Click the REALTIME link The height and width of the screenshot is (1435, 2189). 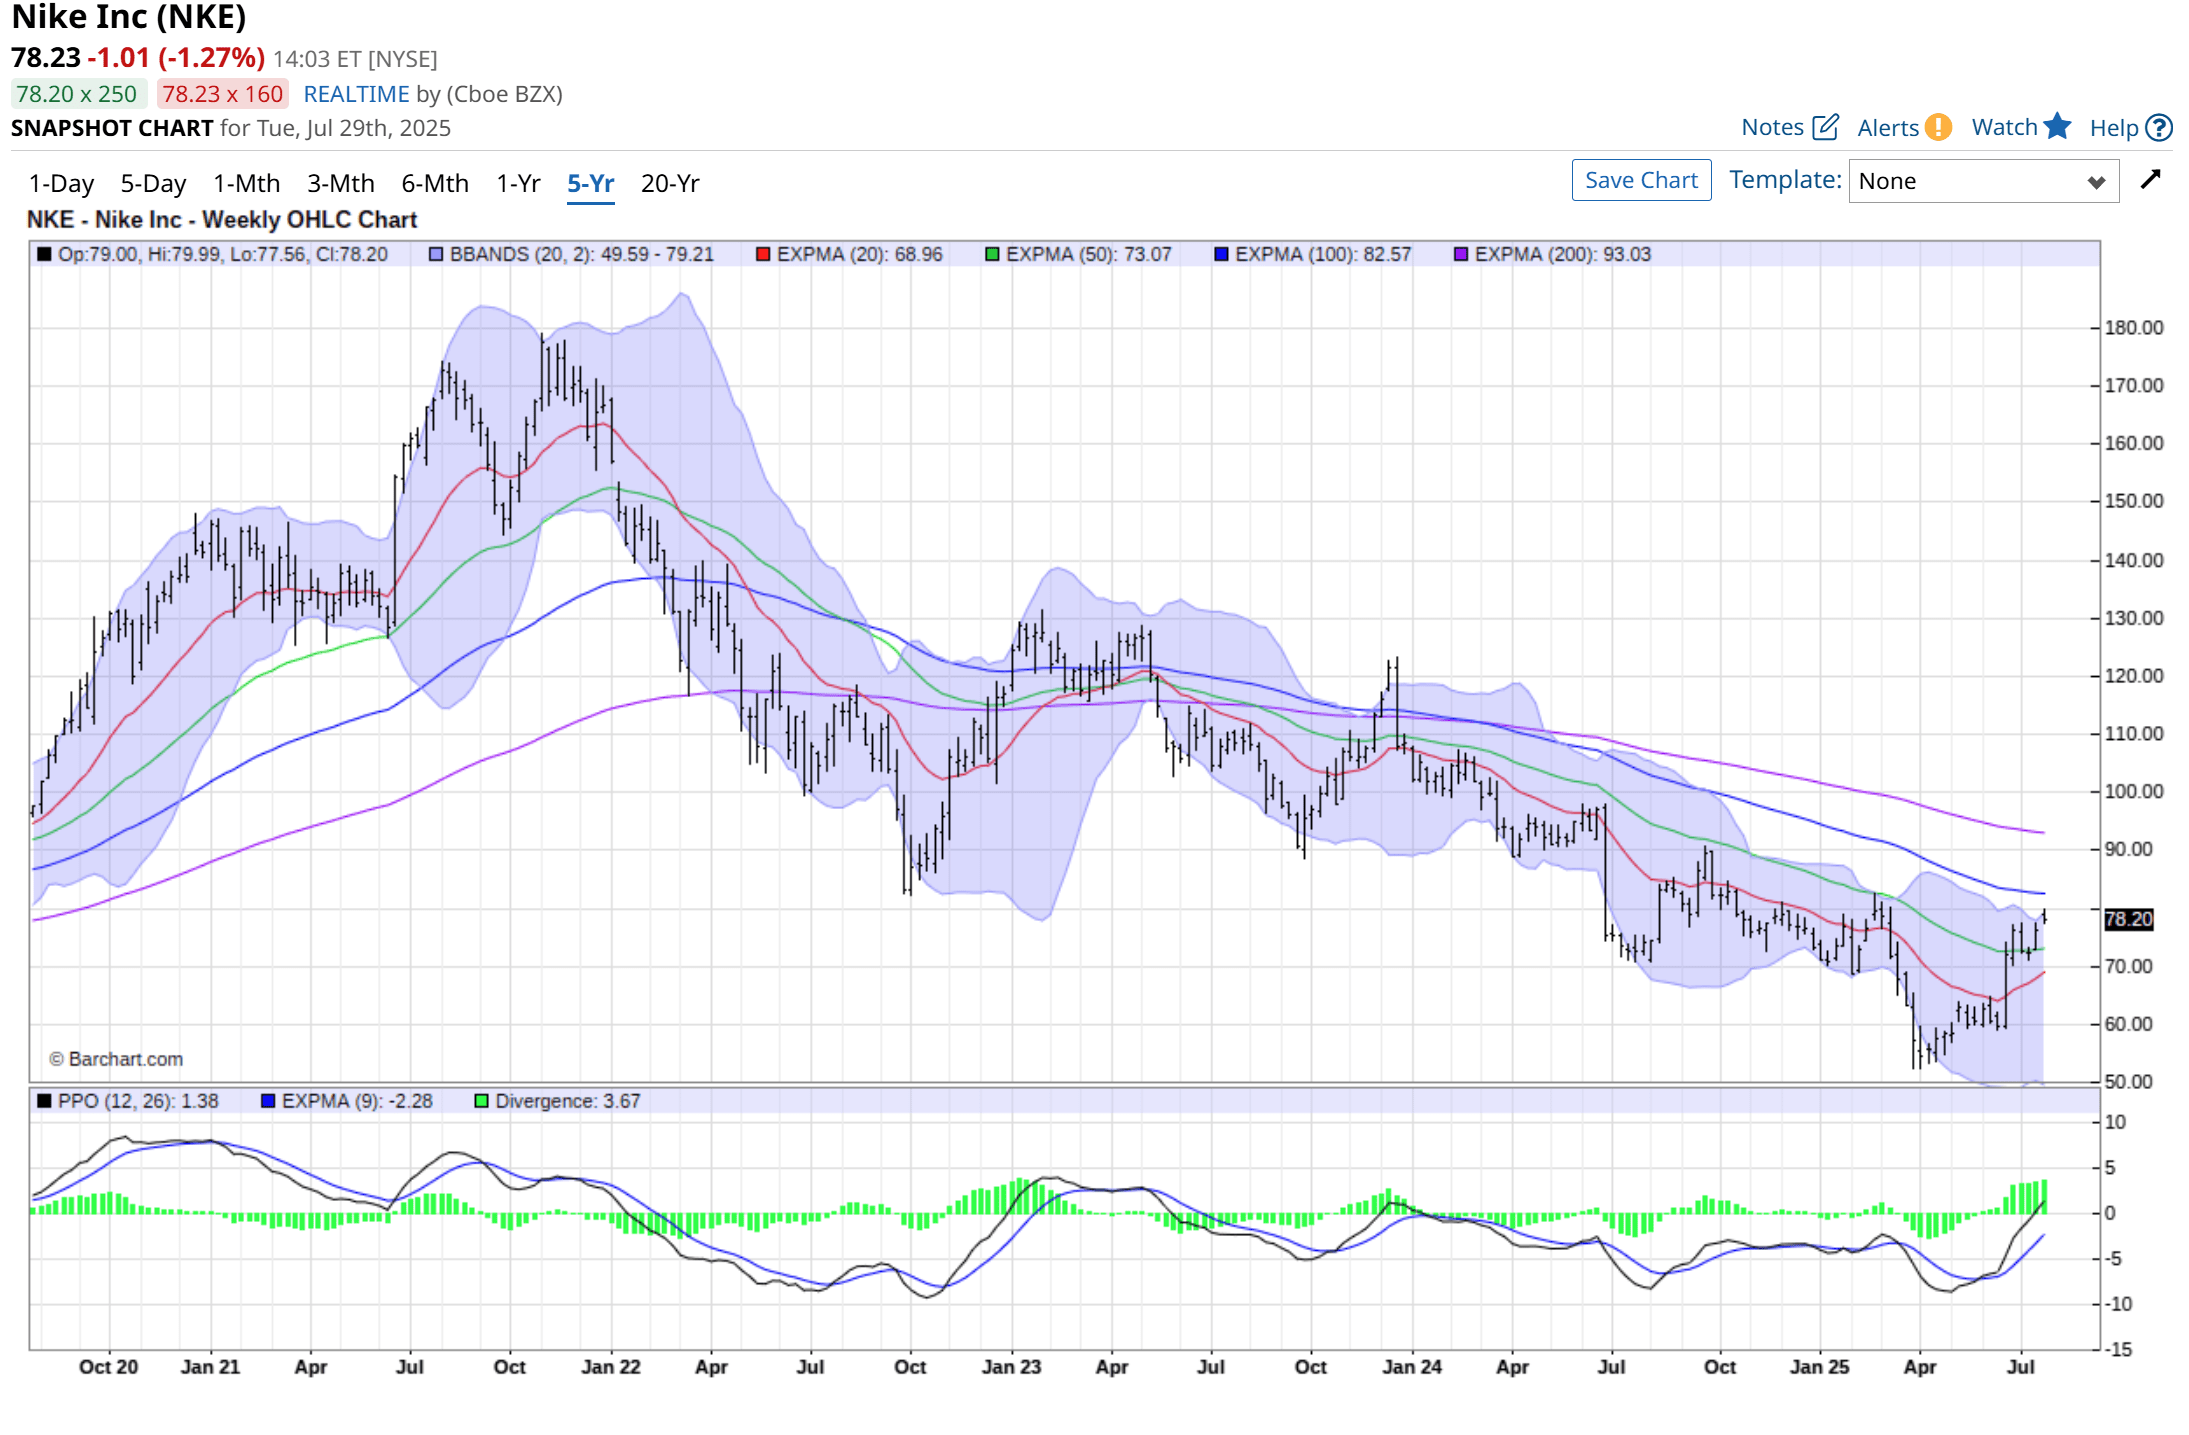click(x=356, y=94)
